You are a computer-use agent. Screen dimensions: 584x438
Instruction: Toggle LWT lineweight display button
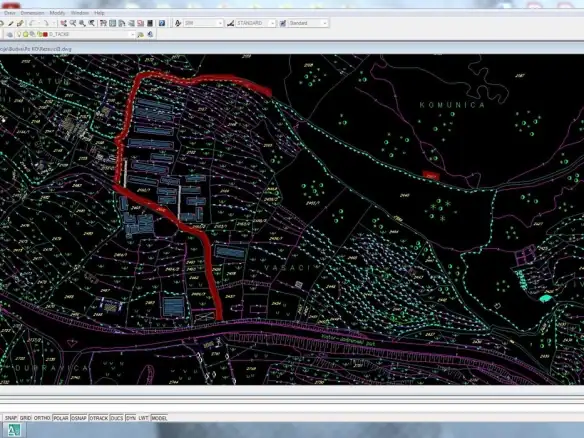tap(143, 418)
